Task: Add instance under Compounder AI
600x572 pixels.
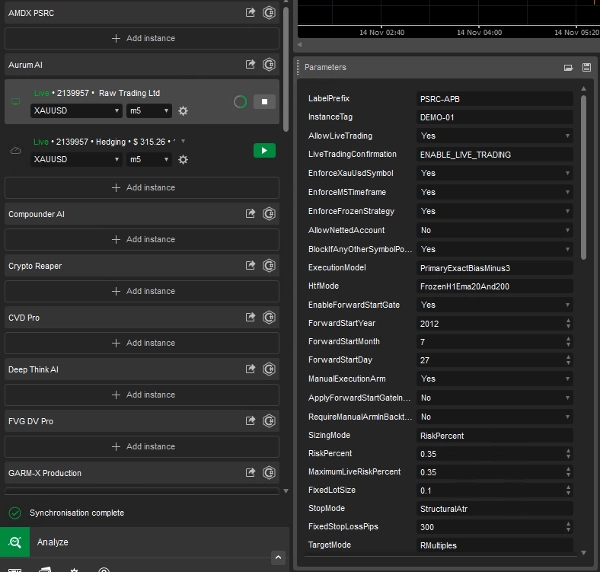Action: point(142,239)
